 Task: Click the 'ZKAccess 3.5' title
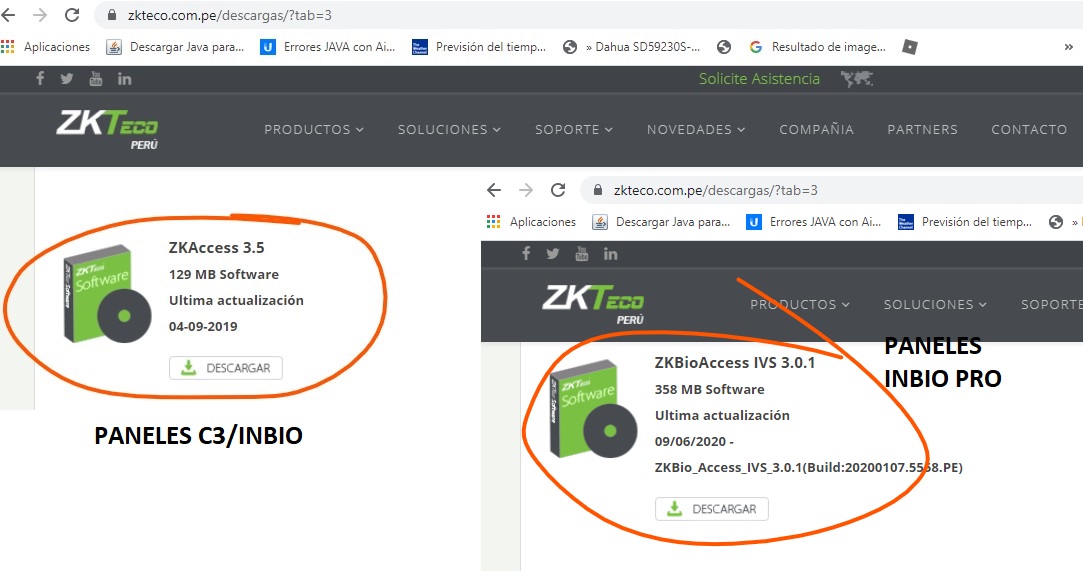[216, 247]
